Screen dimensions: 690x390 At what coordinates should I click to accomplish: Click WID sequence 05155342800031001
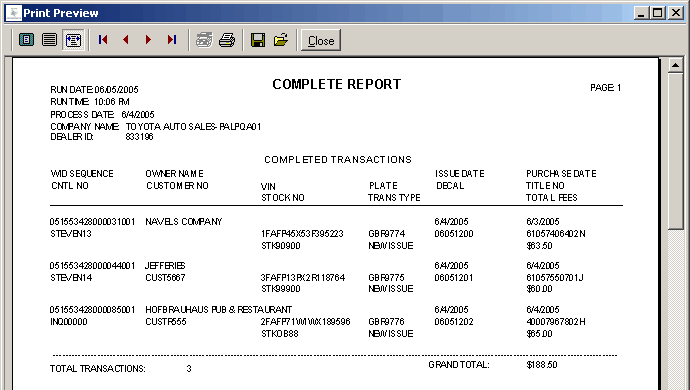(x=92, y=221)
